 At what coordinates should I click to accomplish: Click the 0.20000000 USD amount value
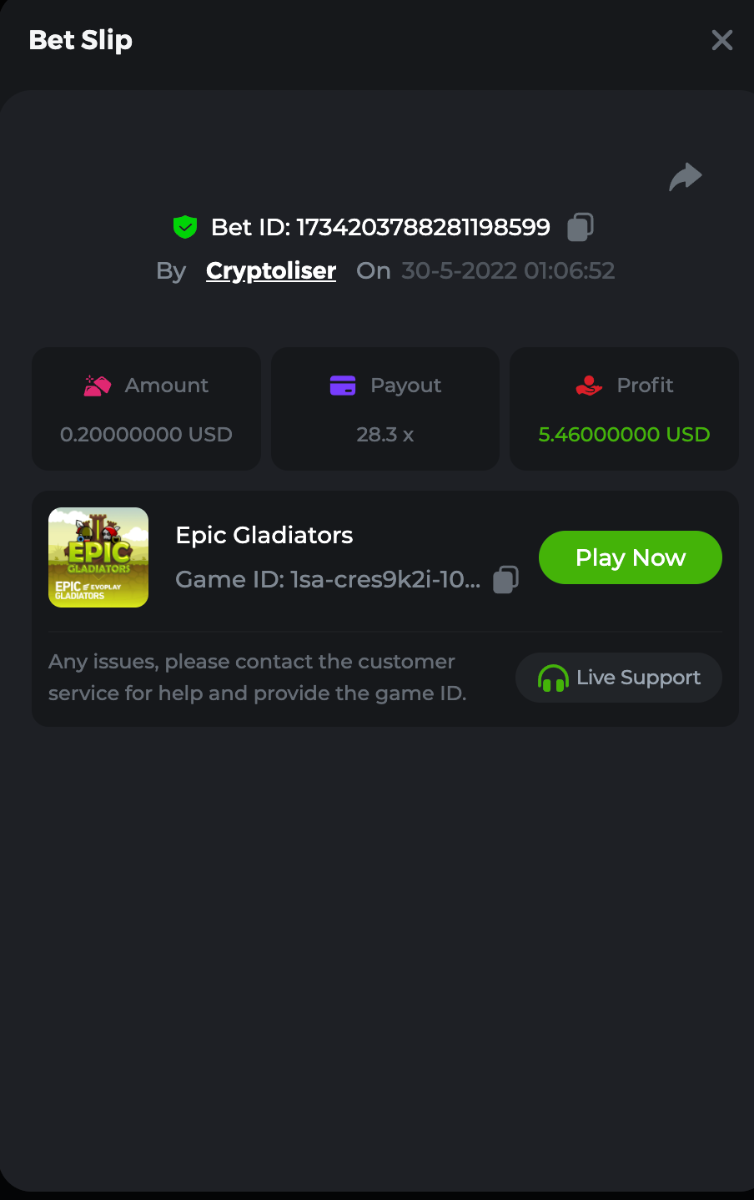146,435
